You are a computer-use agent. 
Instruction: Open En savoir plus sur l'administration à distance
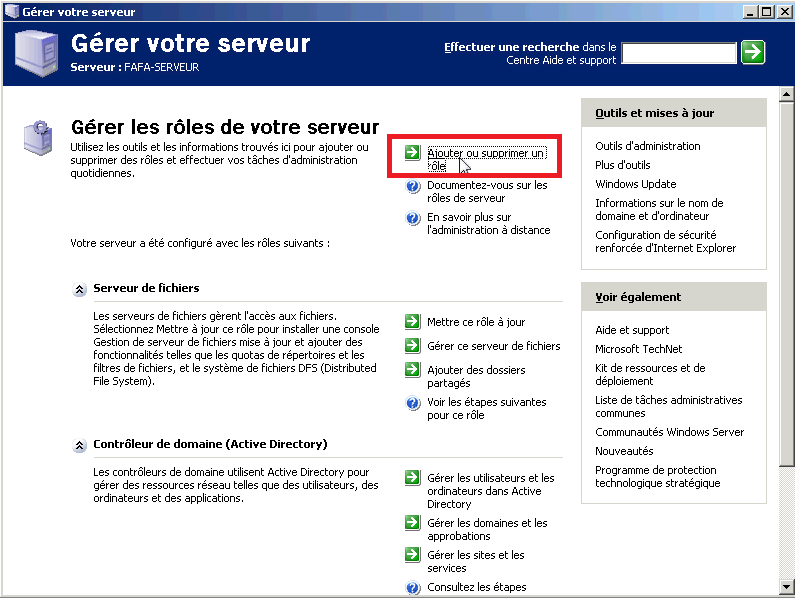tap(489, 223)
